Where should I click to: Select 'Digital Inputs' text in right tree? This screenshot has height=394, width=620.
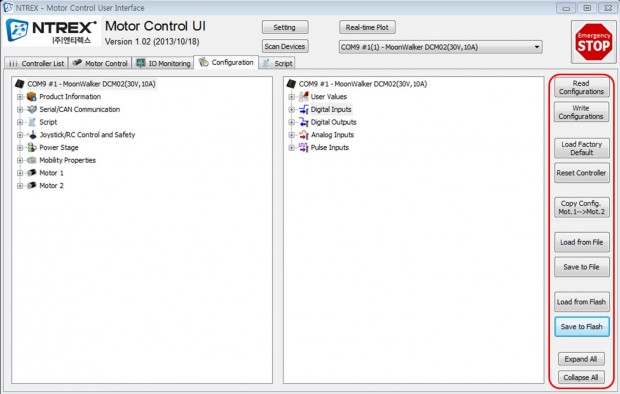point(331,109)
